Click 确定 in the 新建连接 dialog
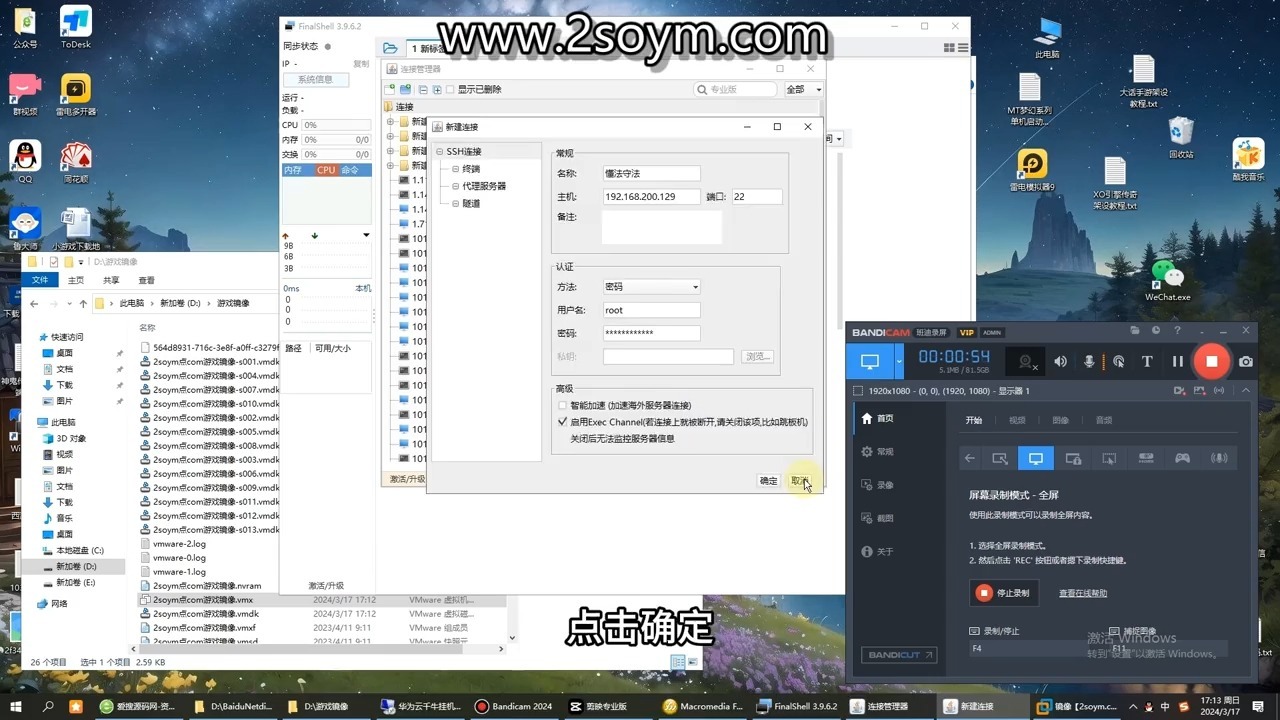Viewport: 1280px width, 720px height. [x=768, y=481]
